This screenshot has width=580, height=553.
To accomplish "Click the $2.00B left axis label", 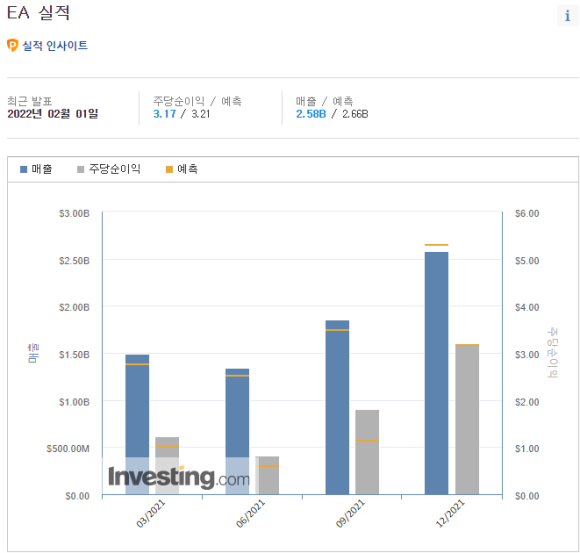I will tap(74, 307).
